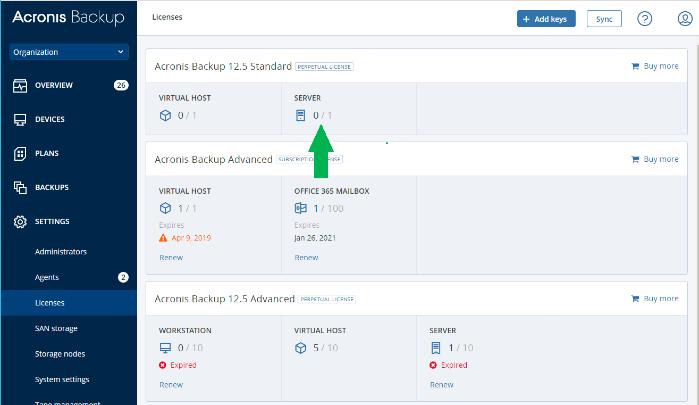Click Buy more for 12.5 Standard
The height and width of the screenshot is (405, 699).
coord(661,66)
